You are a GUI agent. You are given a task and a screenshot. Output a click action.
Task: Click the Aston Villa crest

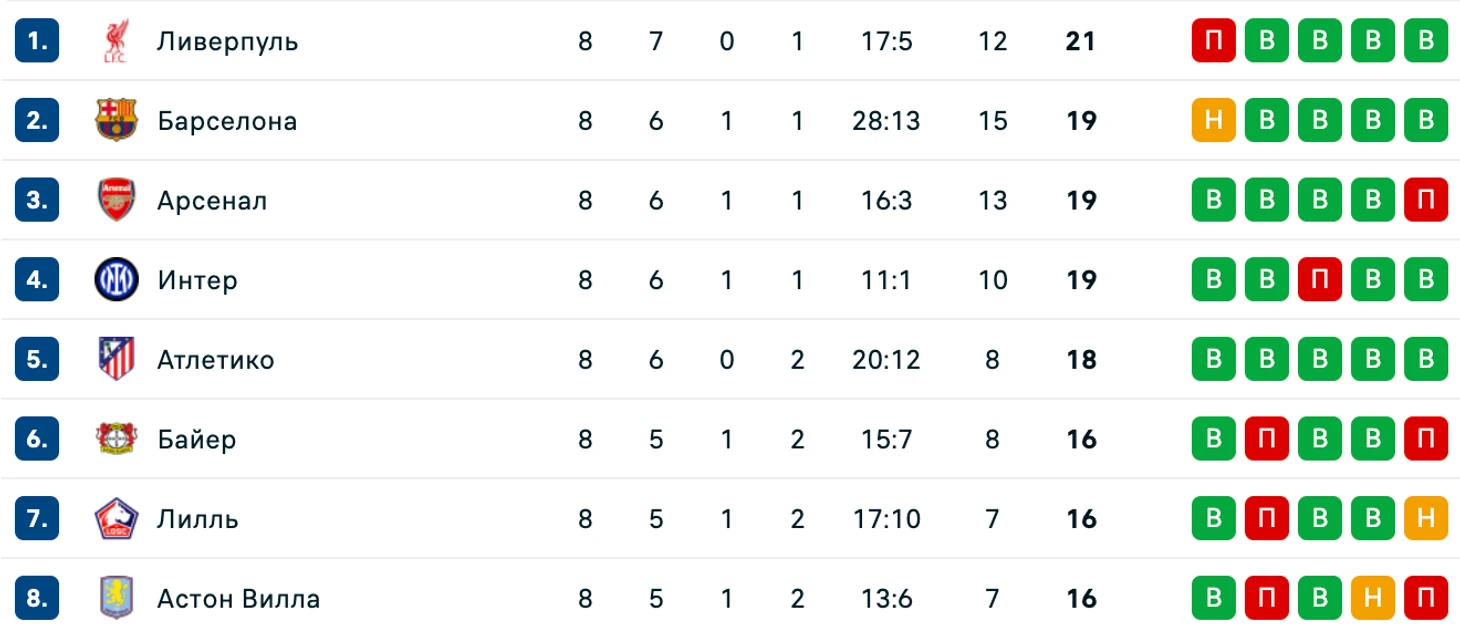click(x=117, y=599)
